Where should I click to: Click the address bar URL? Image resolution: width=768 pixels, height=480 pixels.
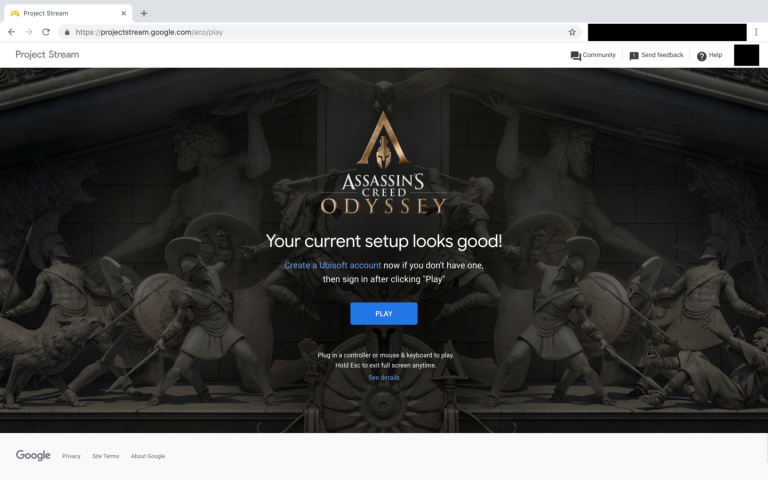click(149, 32)
